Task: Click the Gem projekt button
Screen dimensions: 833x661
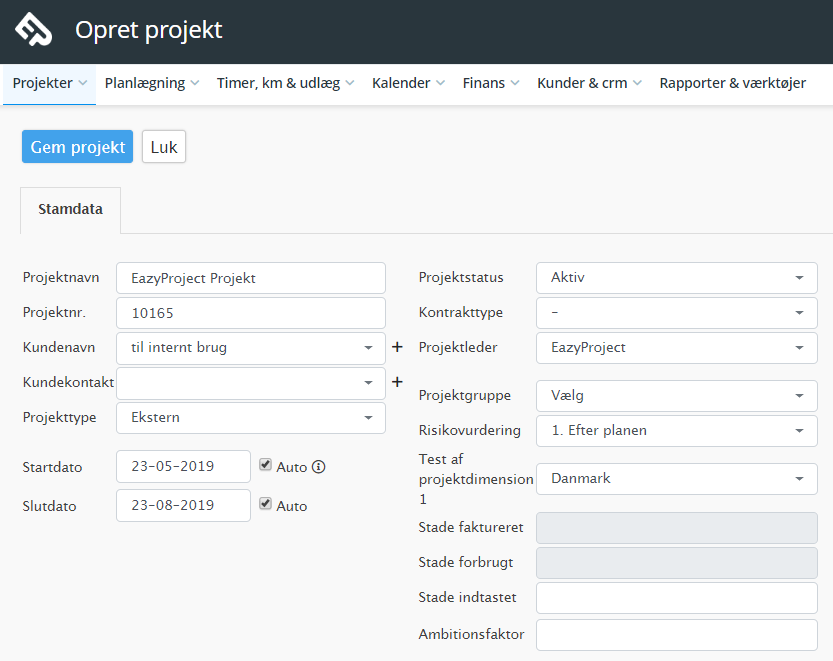Action: pyautogui.click(x=78, y=147)
